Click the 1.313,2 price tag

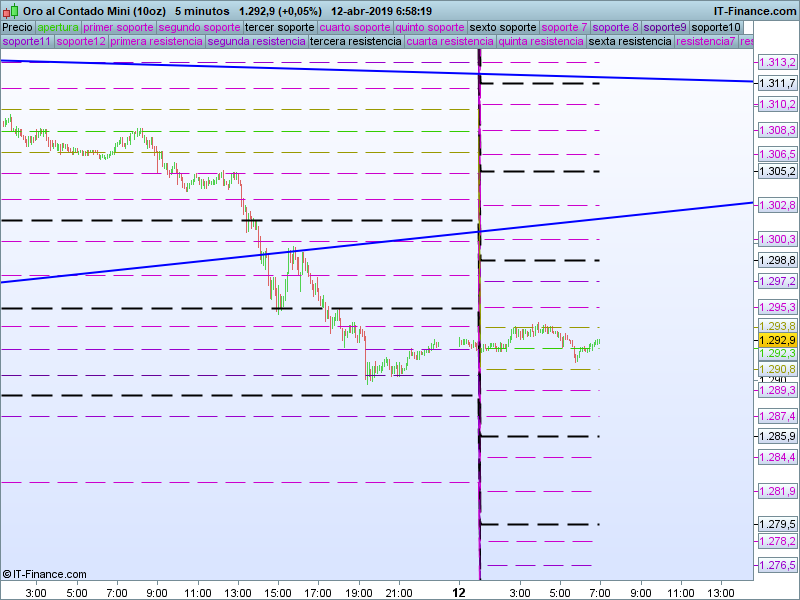point(777,62)
